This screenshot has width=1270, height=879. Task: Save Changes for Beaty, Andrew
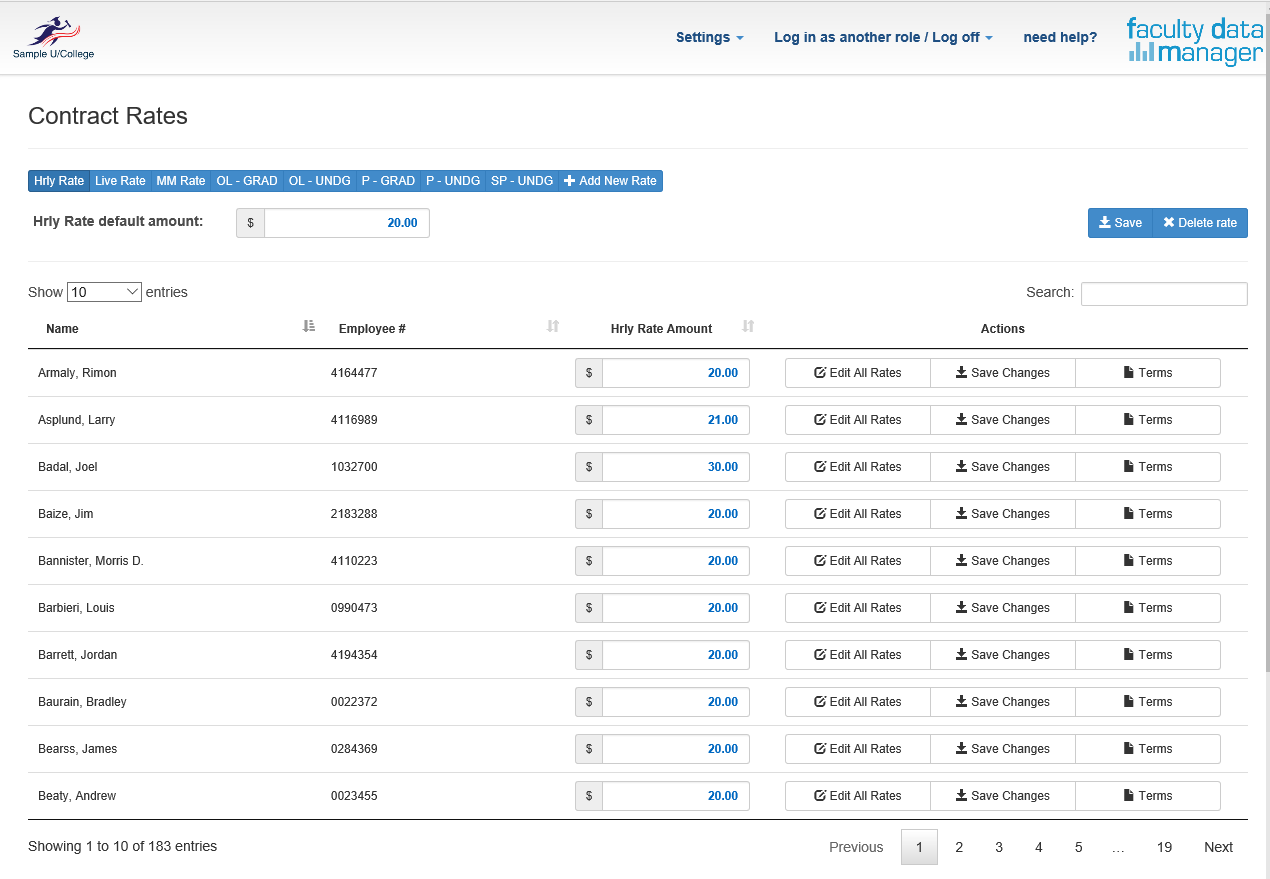click(1003, 796)
